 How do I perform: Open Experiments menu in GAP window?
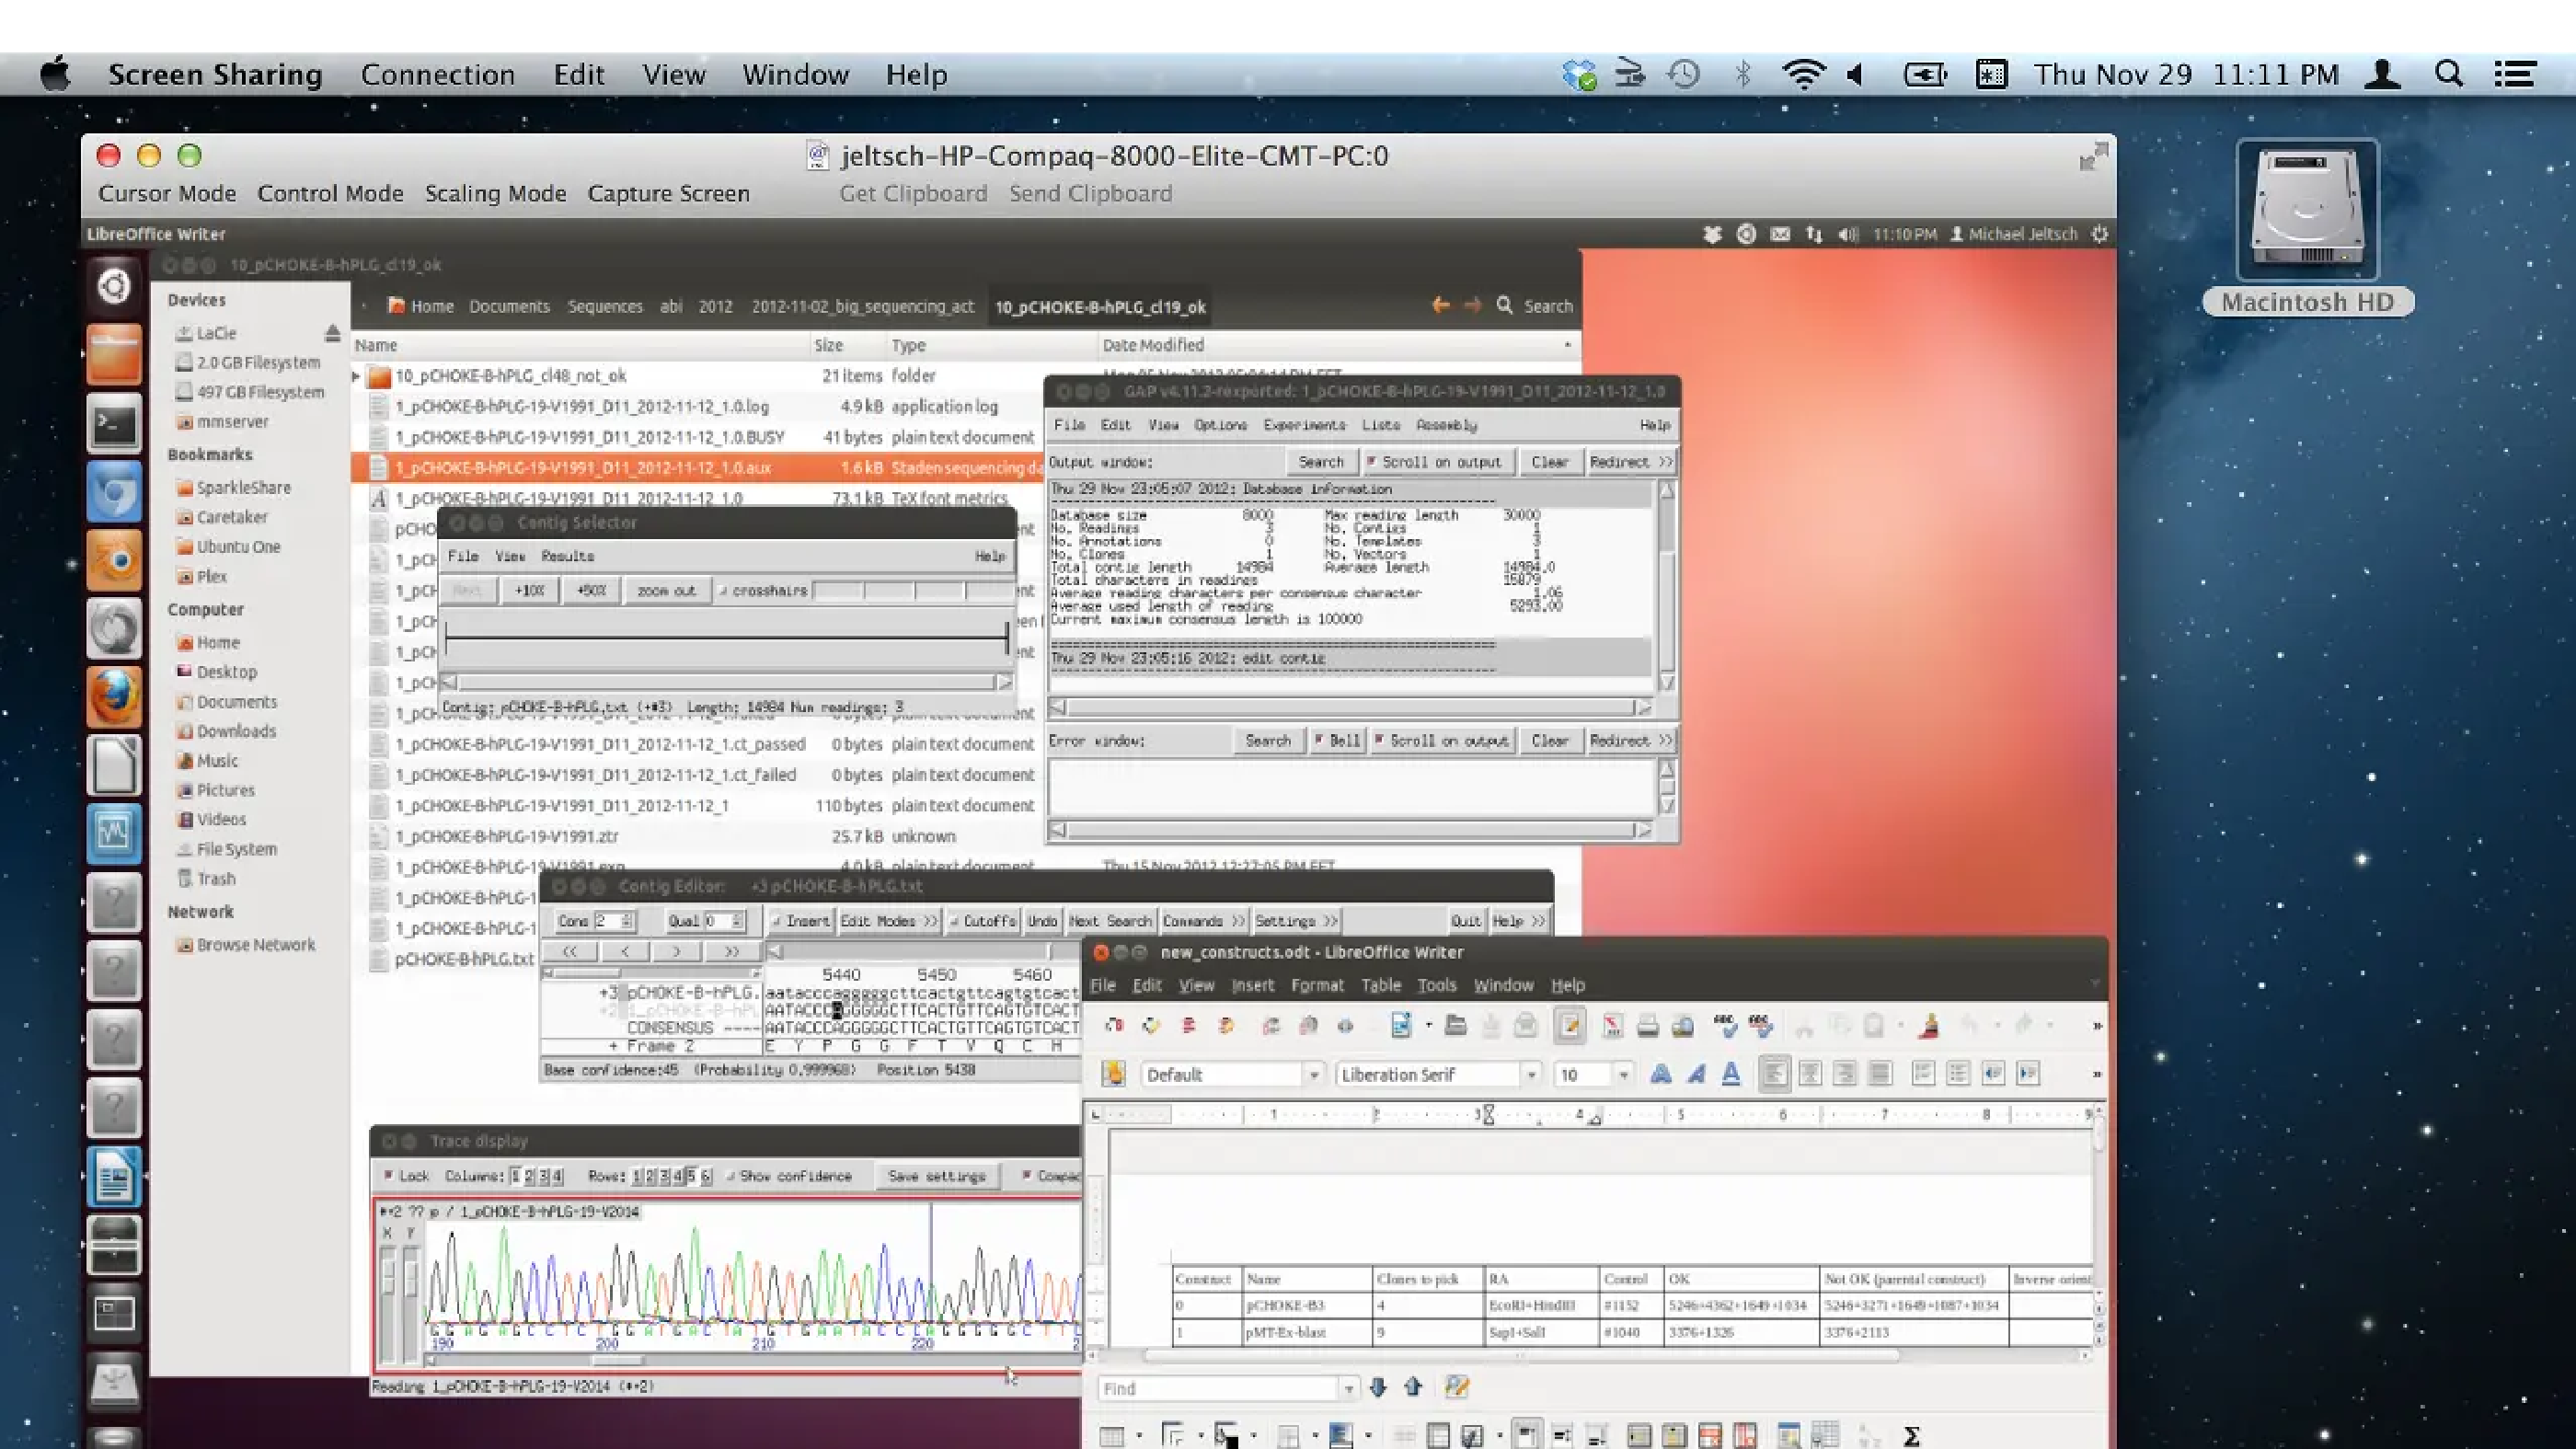[x=1304, y=425]
